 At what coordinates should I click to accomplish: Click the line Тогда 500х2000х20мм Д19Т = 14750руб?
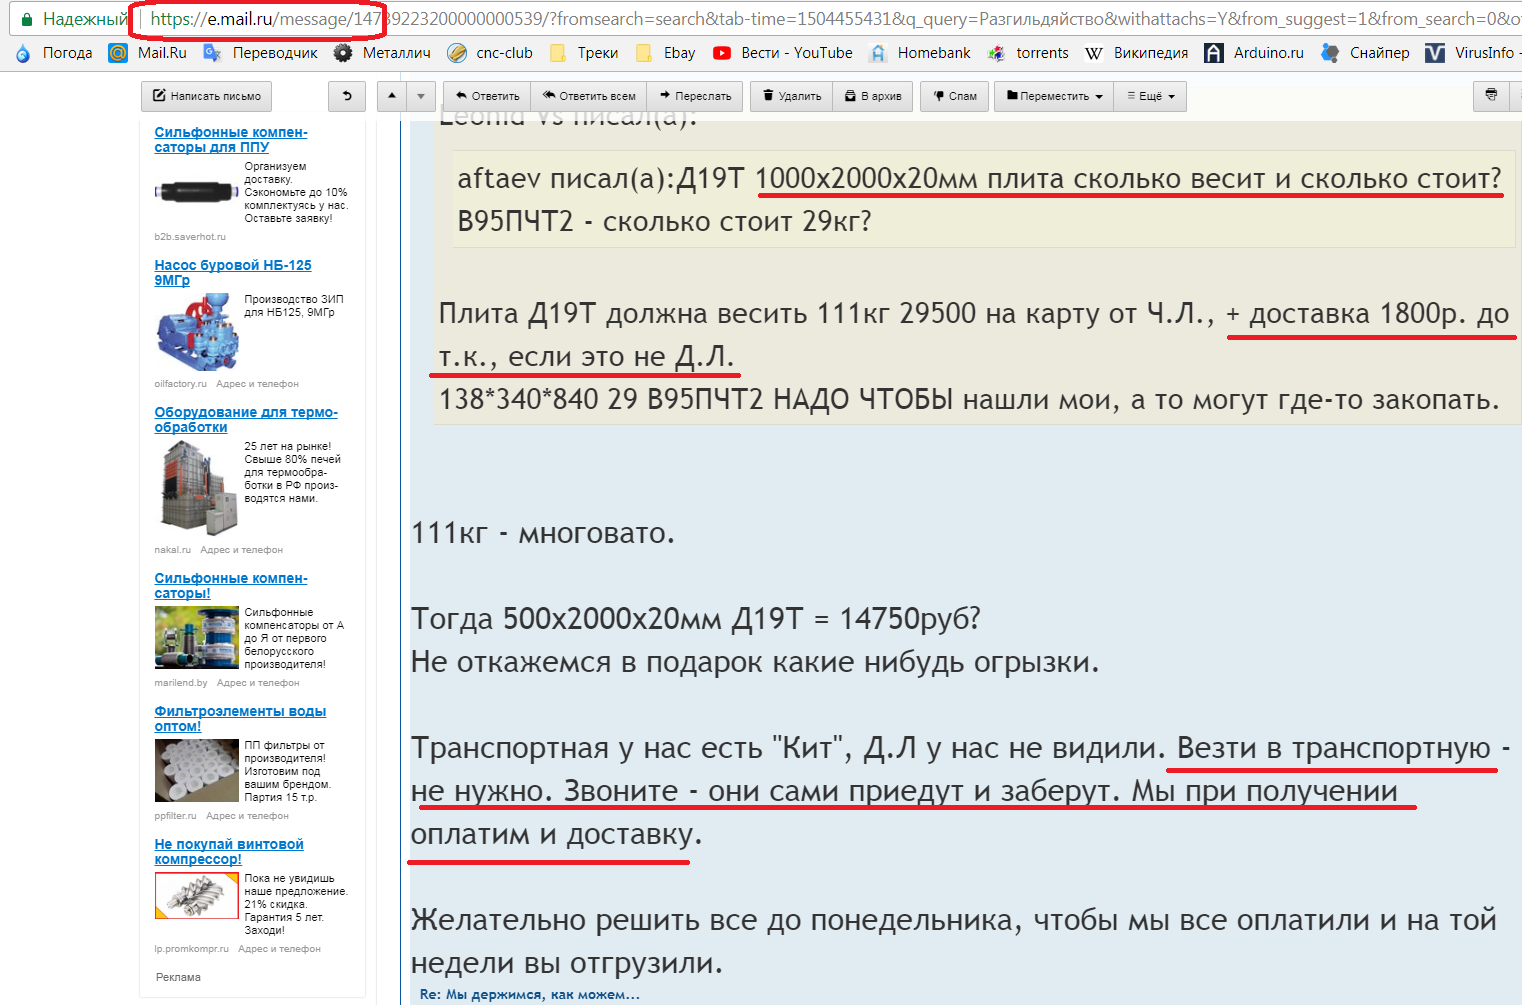click(x=696, y=619)
